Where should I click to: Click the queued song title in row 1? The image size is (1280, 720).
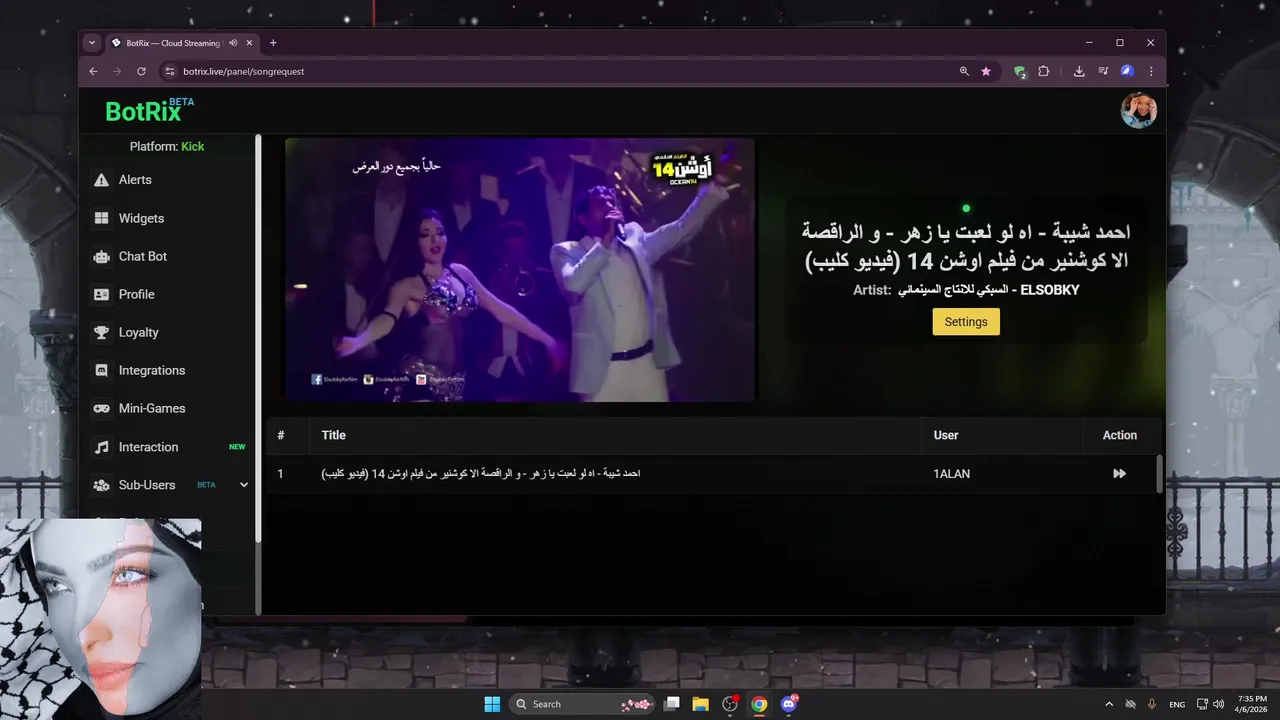click(x=481, y=474)
